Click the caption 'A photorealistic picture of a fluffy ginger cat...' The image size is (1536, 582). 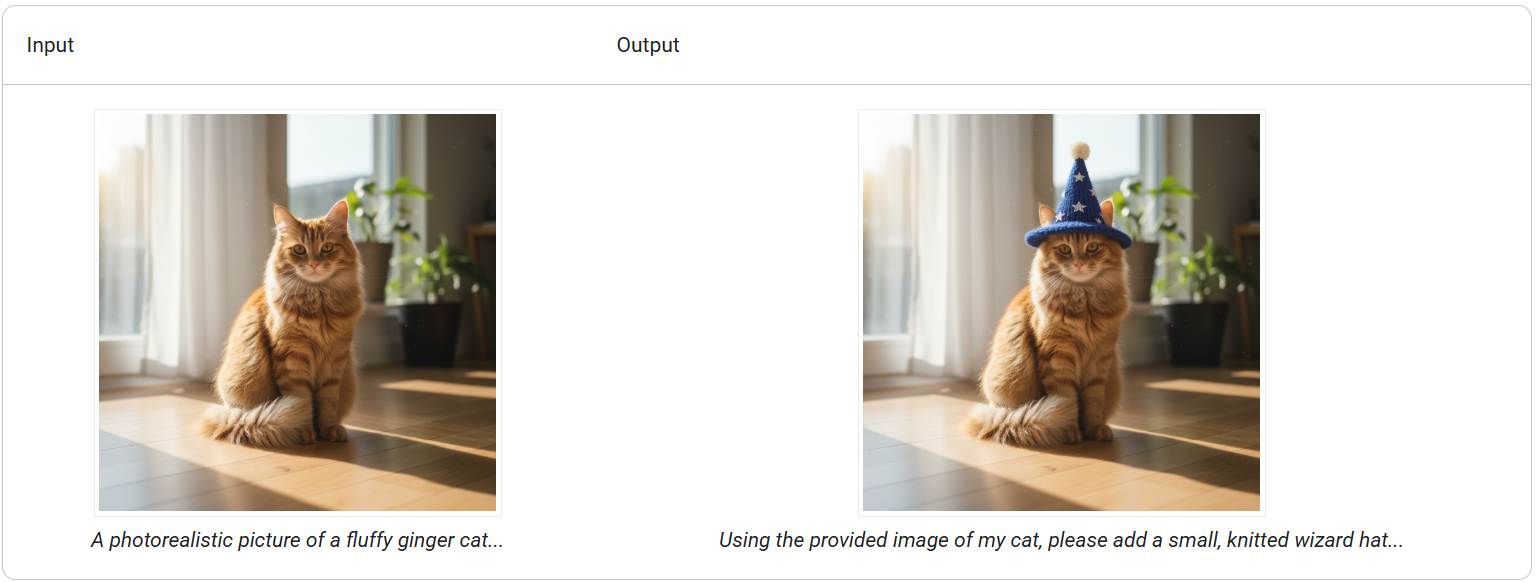click(x=297, y=541)
